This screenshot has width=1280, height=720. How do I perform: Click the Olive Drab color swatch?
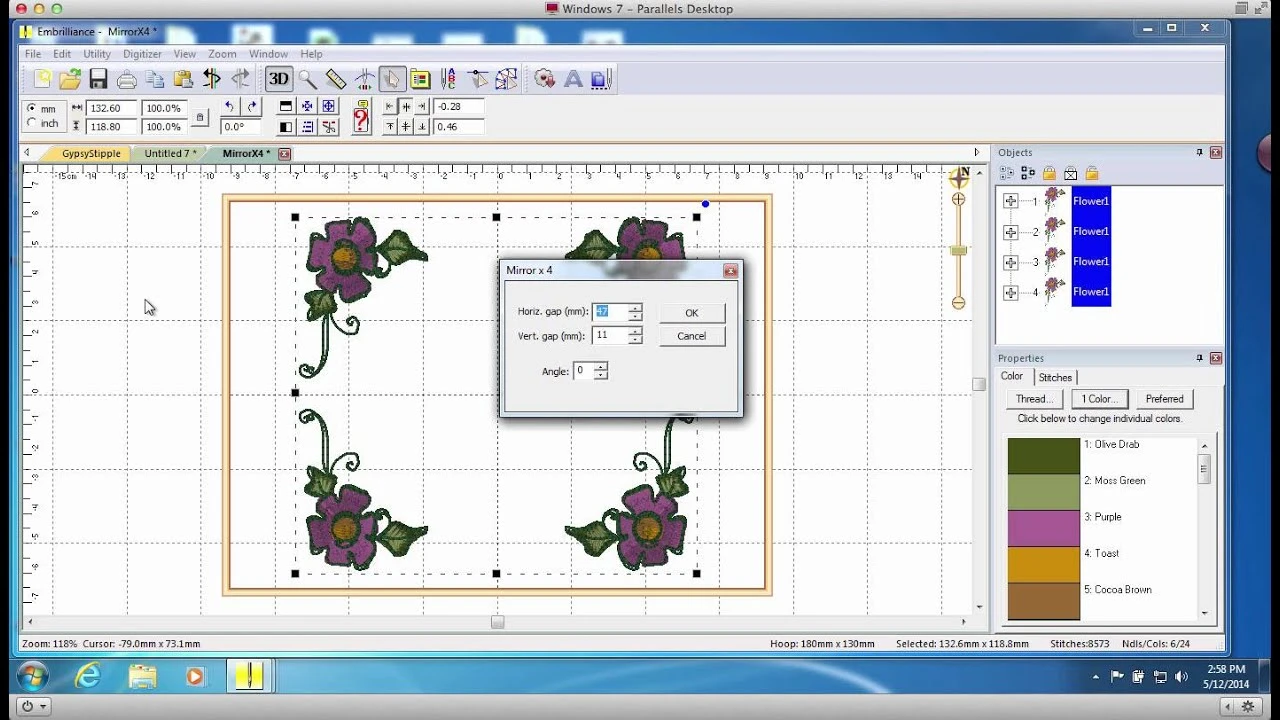(x=1043, y=456)
